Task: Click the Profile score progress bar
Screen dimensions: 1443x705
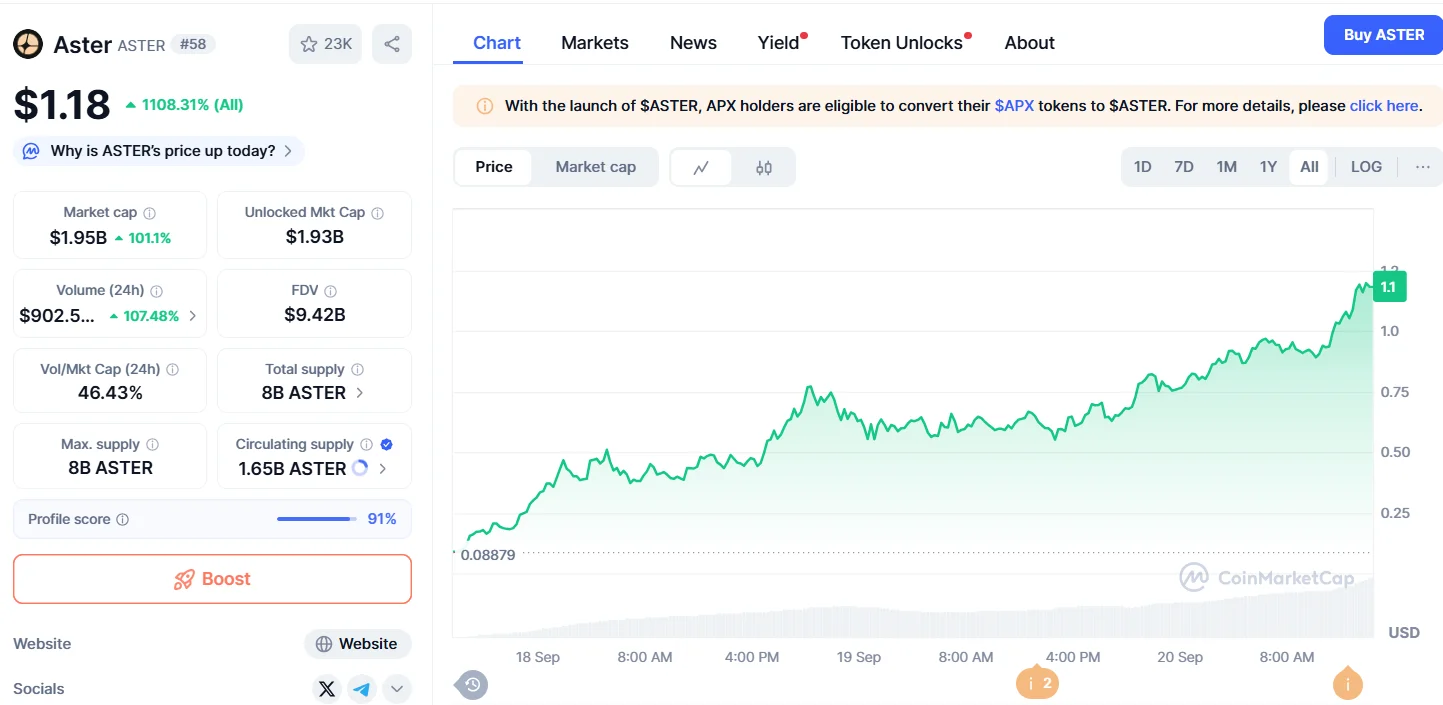Action: point(316,519)
